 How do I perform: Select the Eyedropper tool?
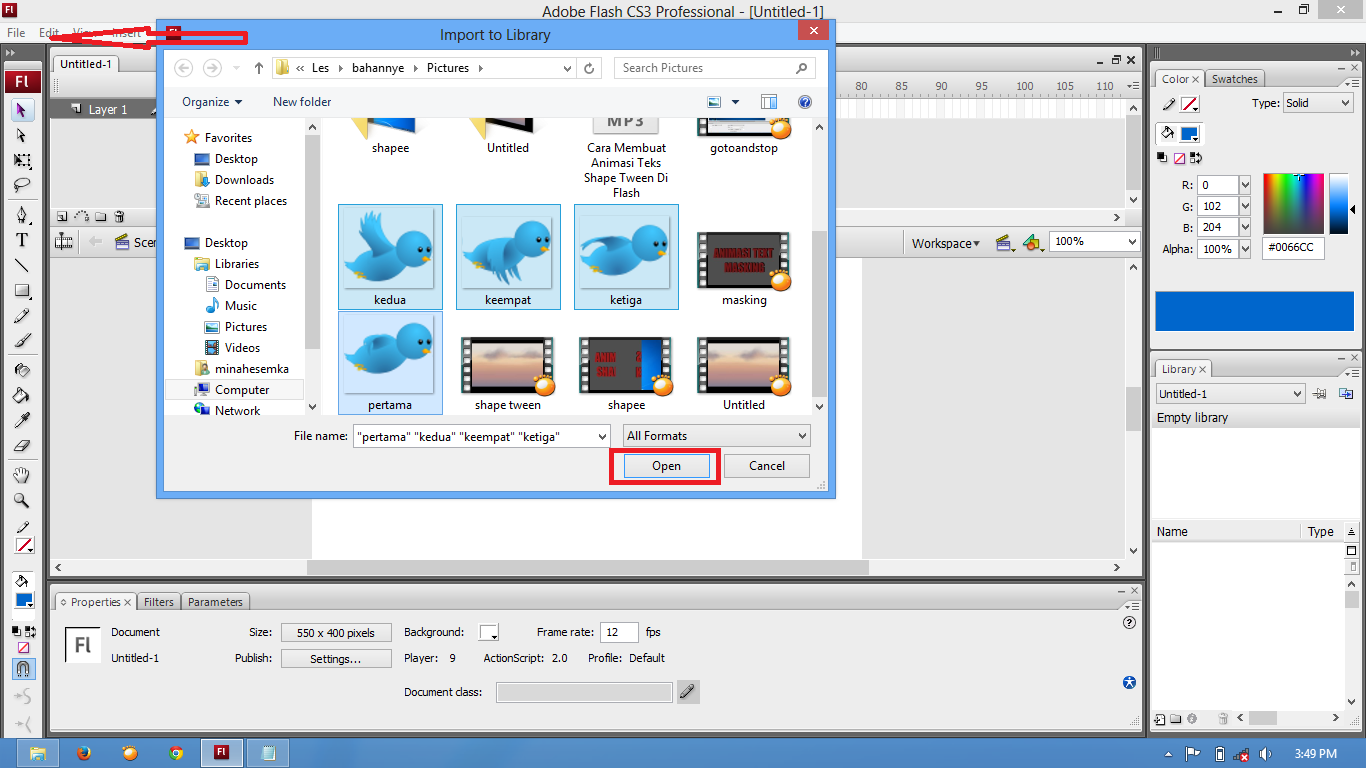pos(22,420)
